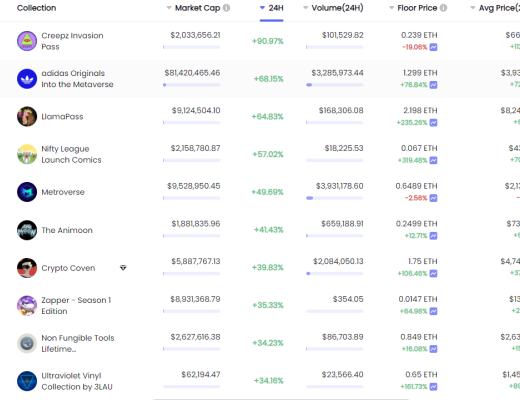Screen dimensions: 520x400
Task: Click adidas Originals market cap progress bar
Action: [x=192, y=85]
